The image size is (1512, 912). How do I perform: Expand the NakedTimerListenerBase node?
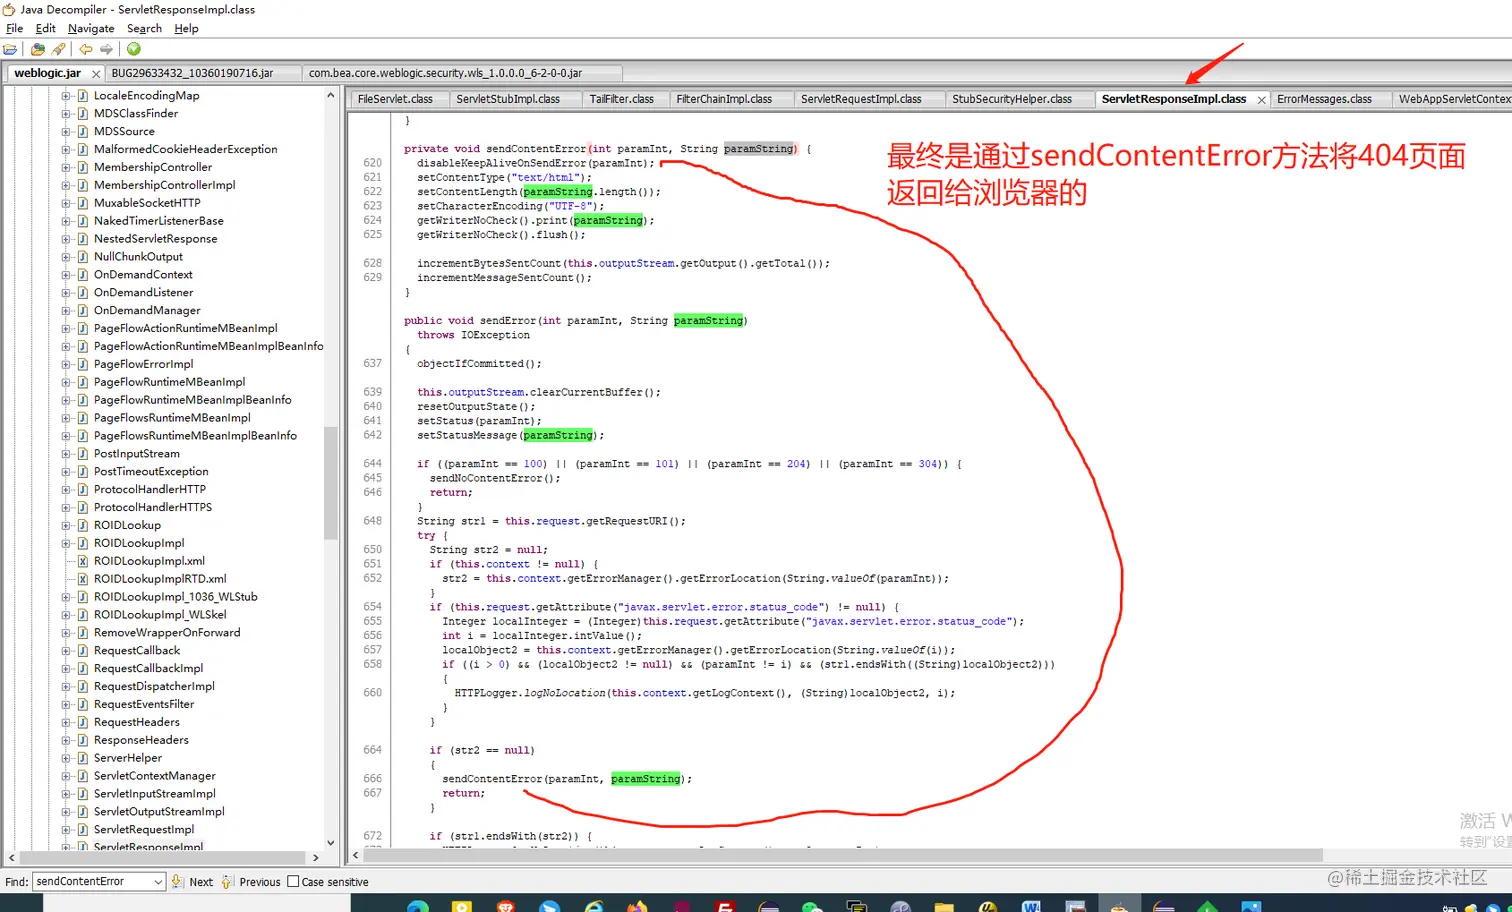pyautogui.click(x=66, y=221)
